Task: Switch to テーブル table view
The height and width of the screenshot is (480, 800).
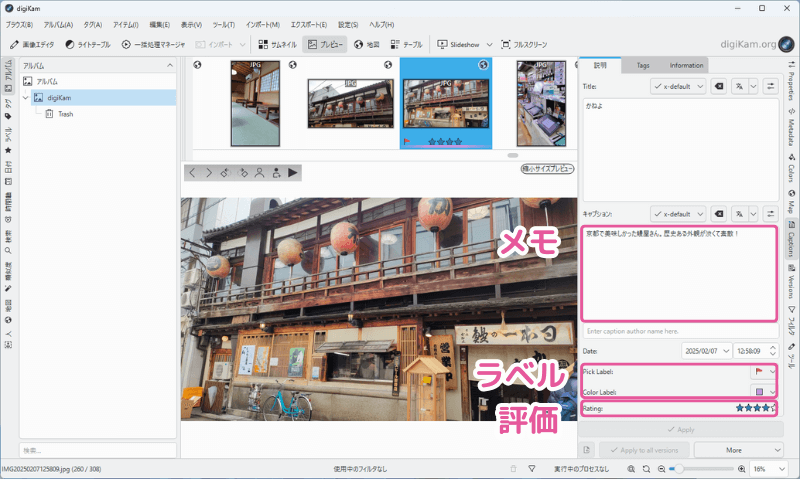Action: pyautogui.click(x=407, y=45)
